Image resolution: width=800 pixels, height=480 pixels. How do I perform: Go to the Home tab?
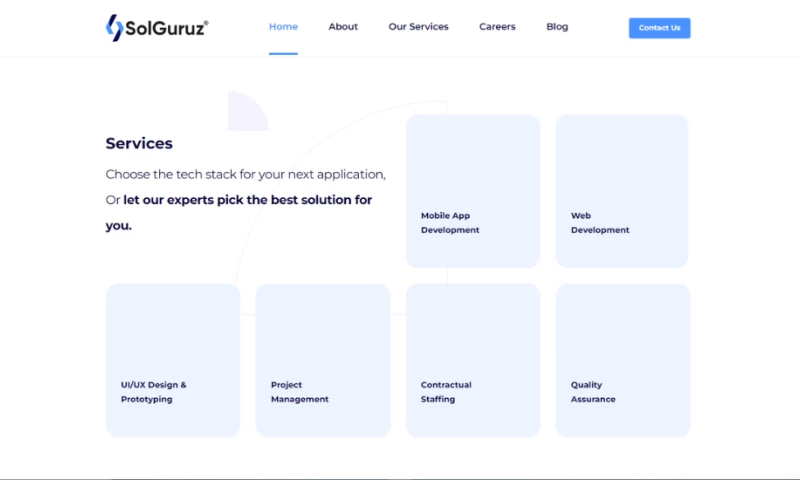(x=283, y=27)
